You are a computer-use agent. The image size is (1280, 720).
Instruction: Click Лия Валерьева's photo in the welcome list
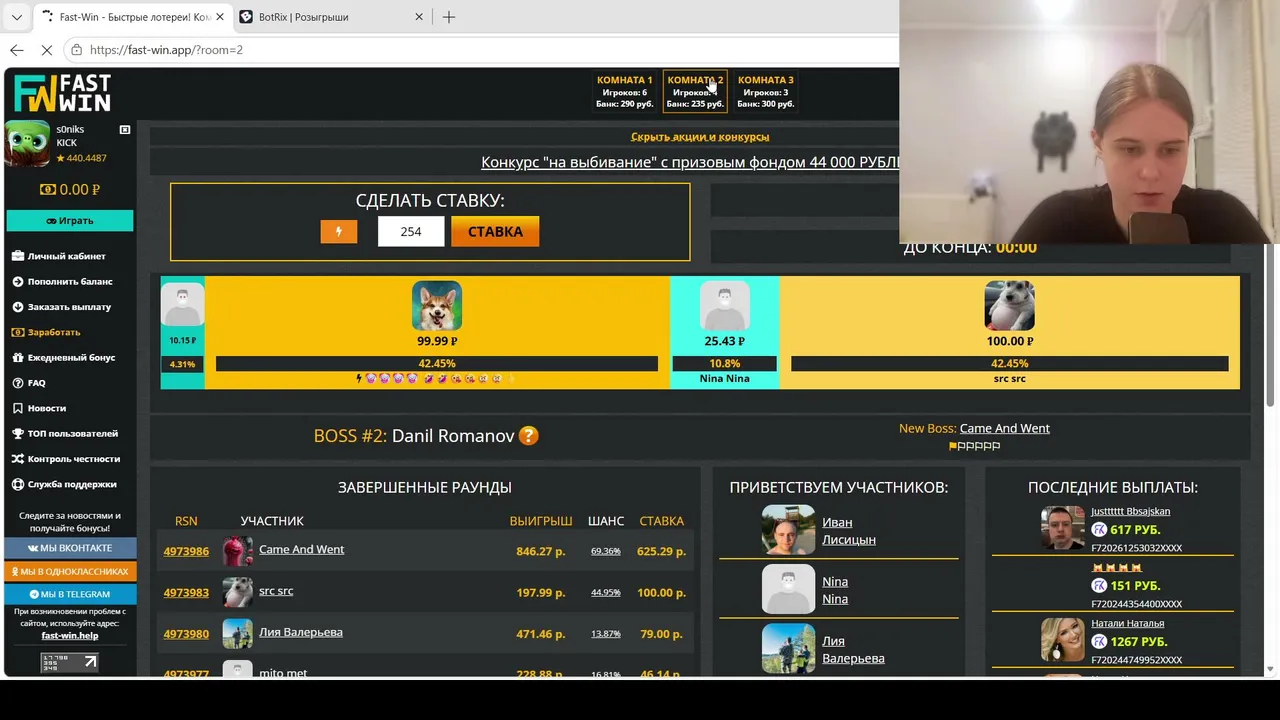click(788, 648)
